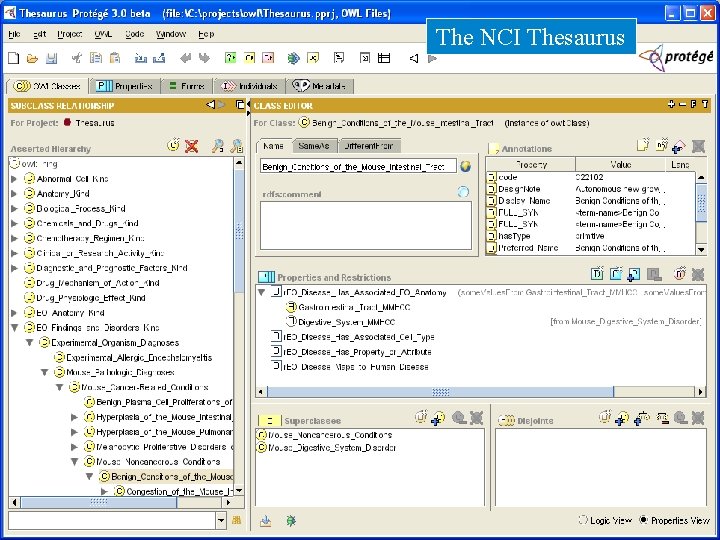This screenshot has height=540, width=720.
Task: Collapse the Mouse_Pathologic_Diagnoses node
Action: pyautogui.click(x=45, y=372)
